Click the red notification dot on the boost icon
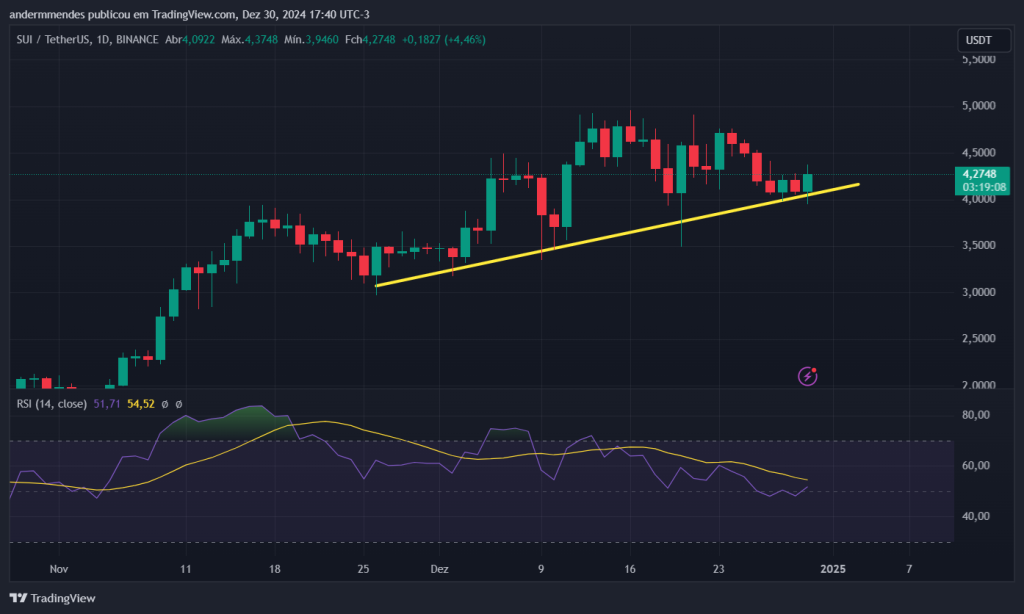This screenshot has height=614, width=1024. [813, 368]
